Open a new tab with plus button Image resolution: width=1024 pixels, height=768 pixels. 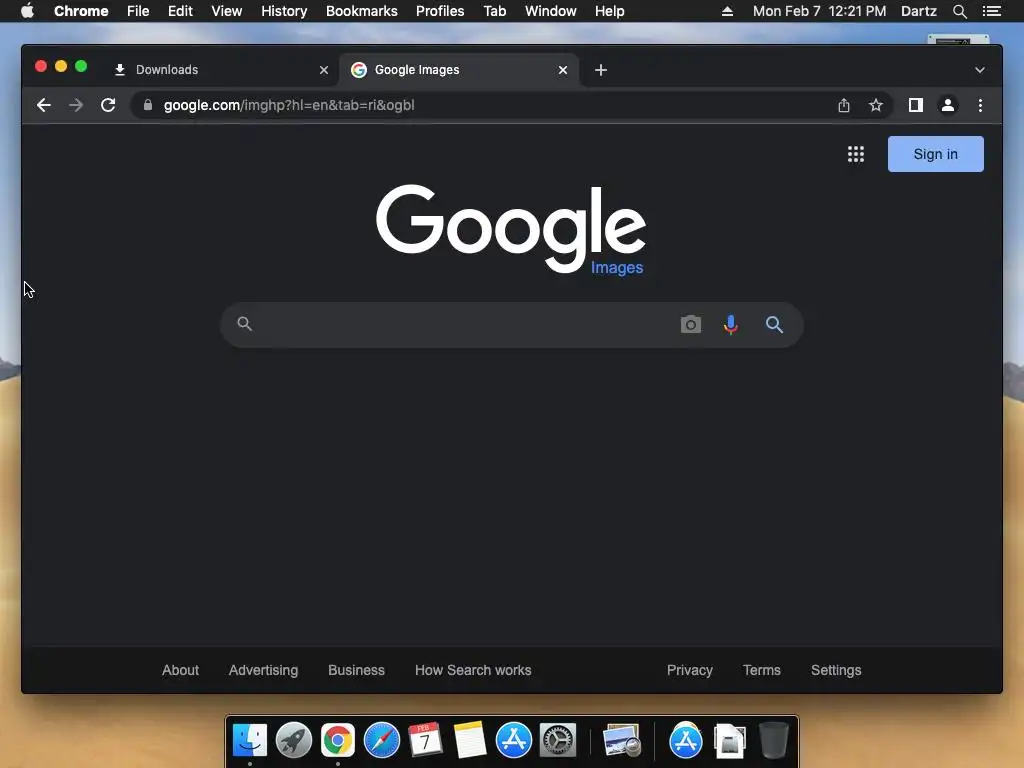(x=601, y=70)
